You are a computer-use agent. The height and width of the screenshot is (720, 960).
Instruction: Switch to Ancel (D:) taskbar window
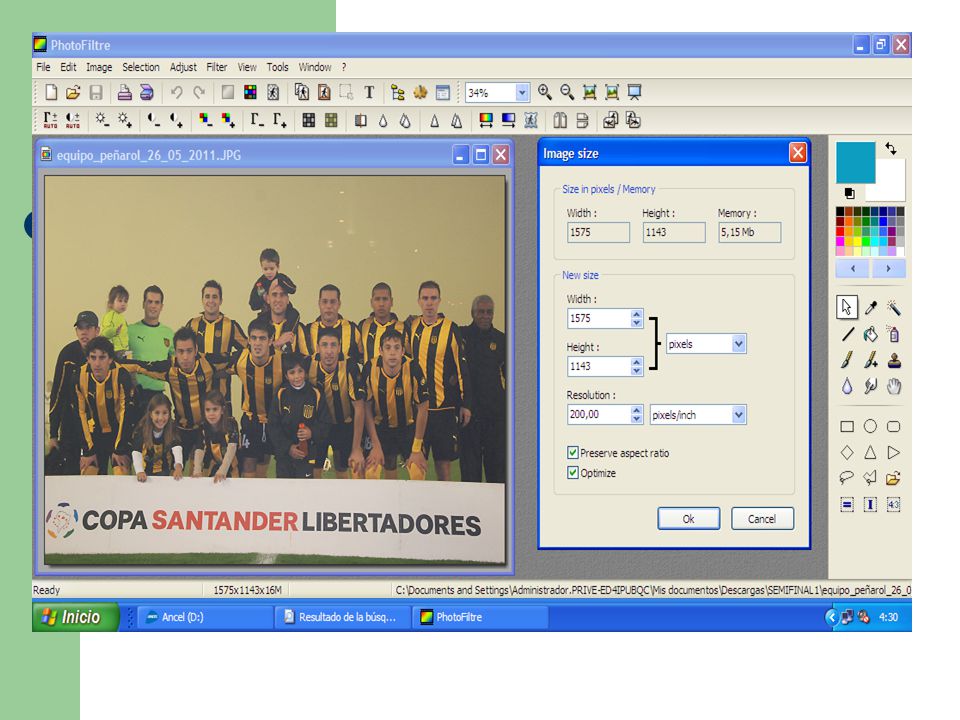point(204,617)
